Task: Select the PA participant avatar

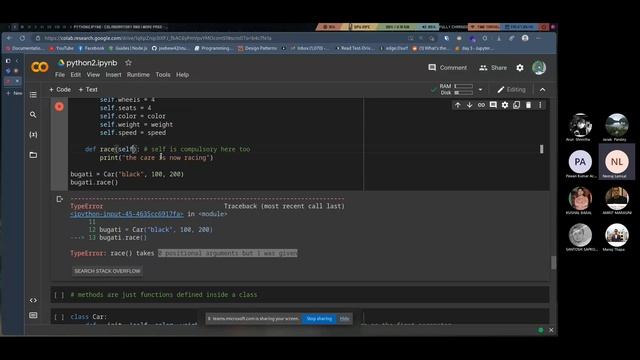Action: point(580,162)
